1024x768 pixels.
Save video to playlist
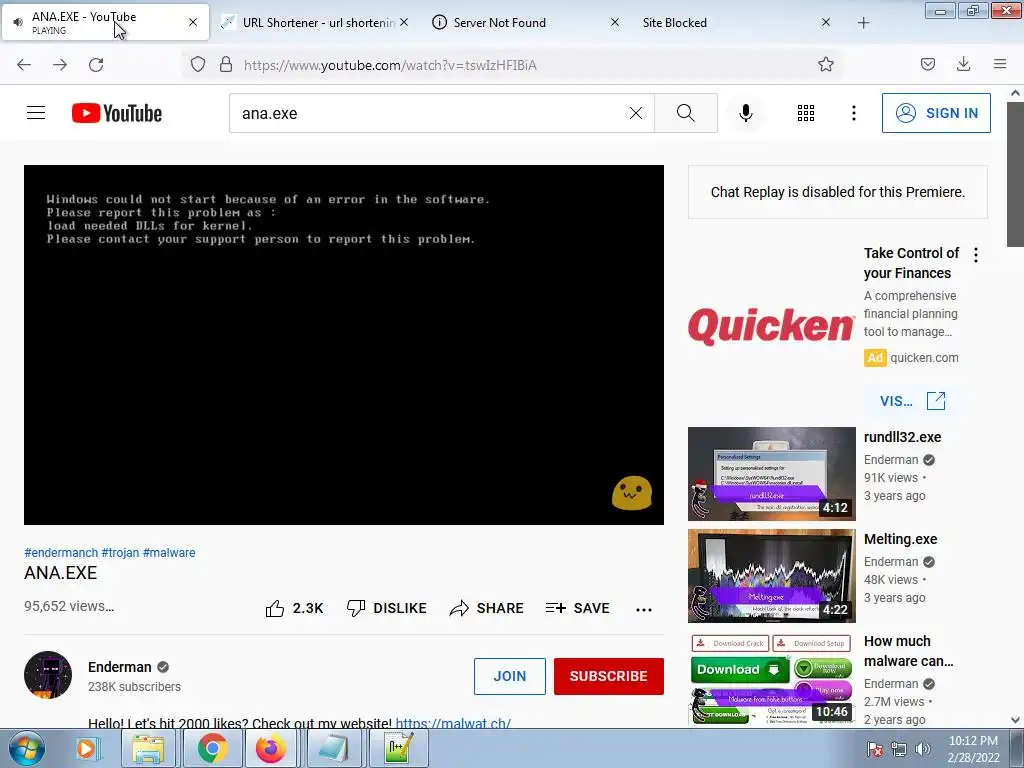click(x=577, y=608)
